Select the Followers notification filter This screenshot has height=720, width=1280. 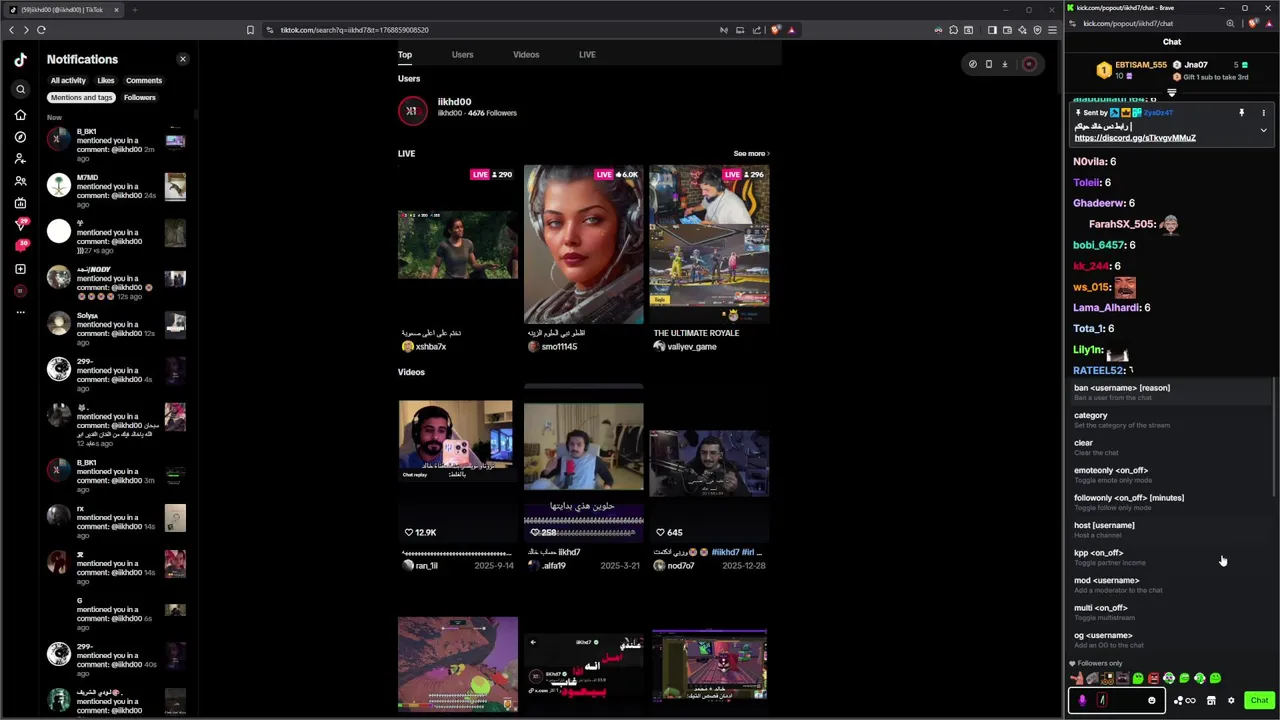pos(140,97)
